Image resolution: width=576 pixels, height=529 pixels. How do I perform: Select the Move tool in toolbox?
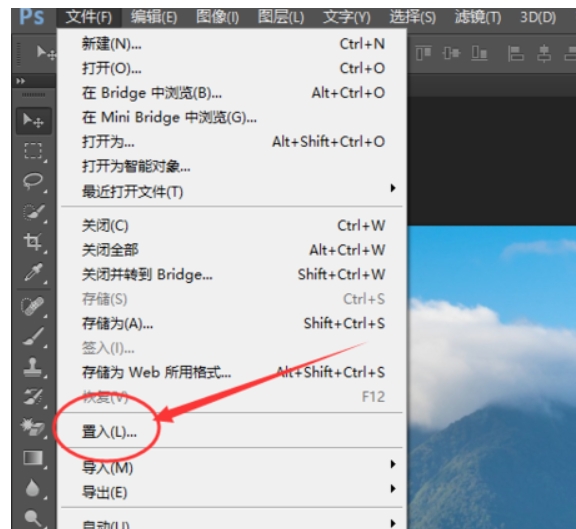pyautogui.click(x=33, y=120)
